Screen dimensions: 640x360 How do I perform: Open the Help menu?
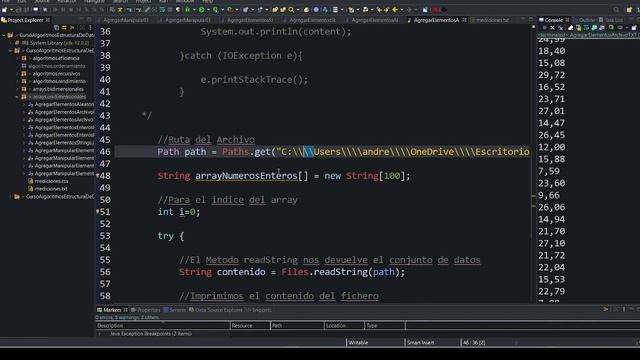(207, 1)
